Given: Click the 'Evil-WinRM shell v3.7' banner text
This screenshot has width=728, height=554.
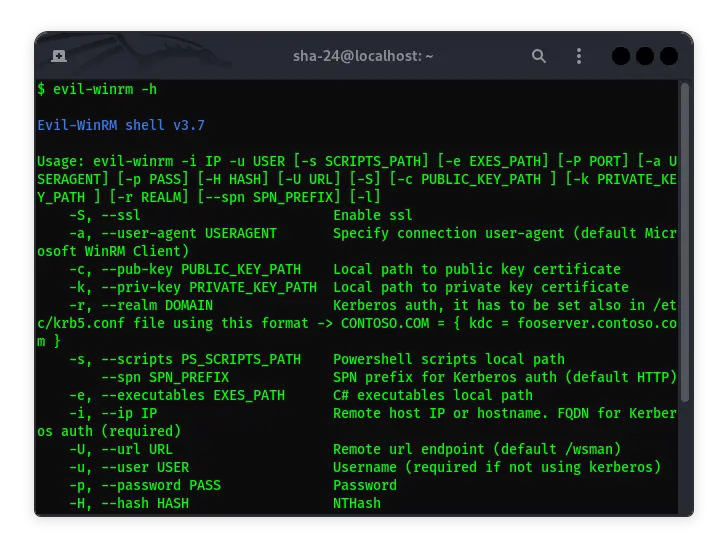Looking at the screenshot, I should tap(121, 125).
